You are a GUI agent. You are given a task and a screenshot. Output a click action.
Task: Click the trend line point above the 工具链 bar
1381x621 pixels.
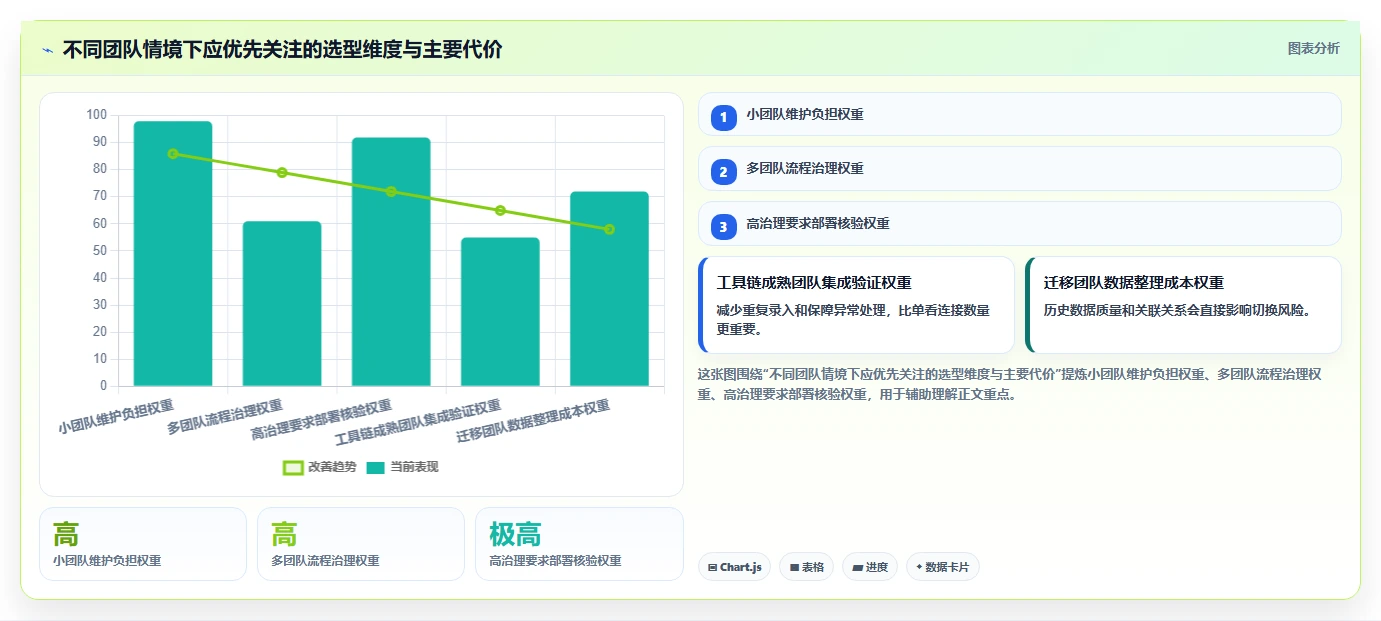[x=500, y=211]
